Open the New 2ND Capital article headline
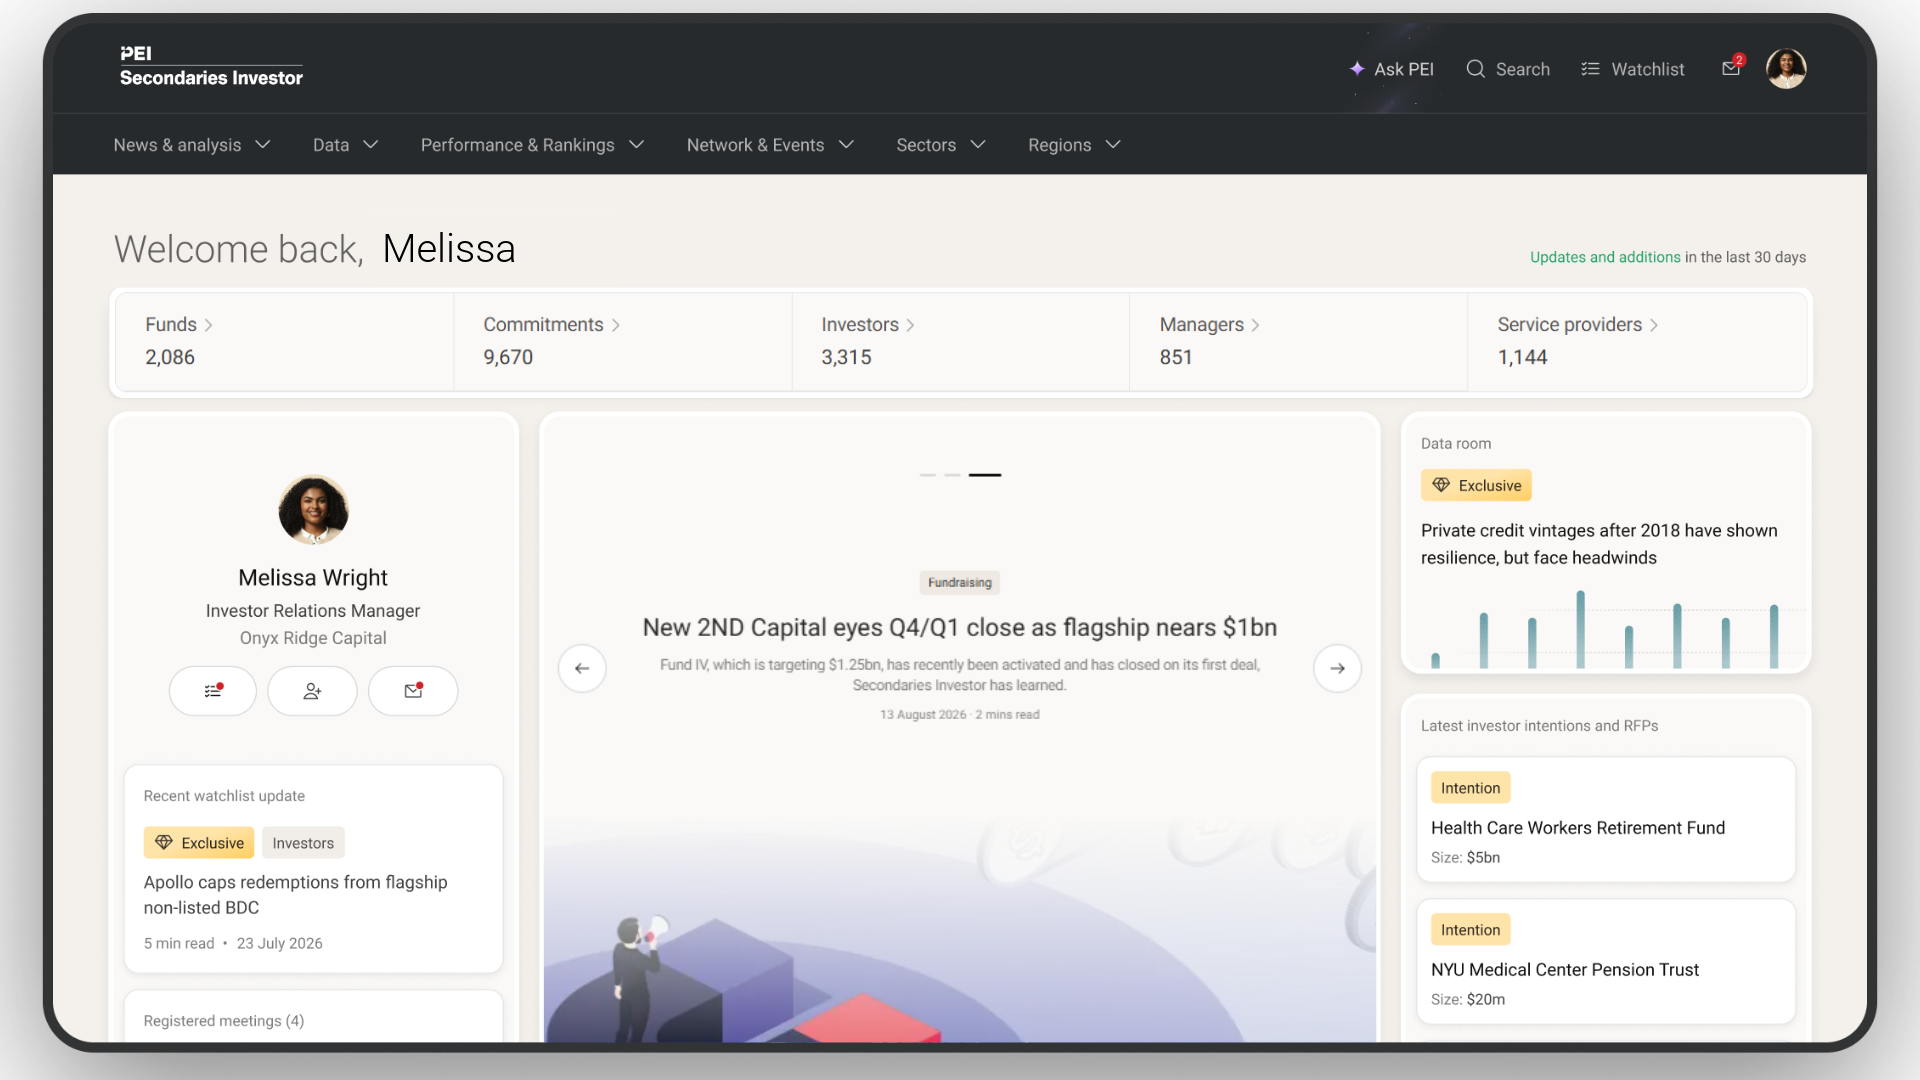This screenshot has height=1080, width=1920. 960,627
